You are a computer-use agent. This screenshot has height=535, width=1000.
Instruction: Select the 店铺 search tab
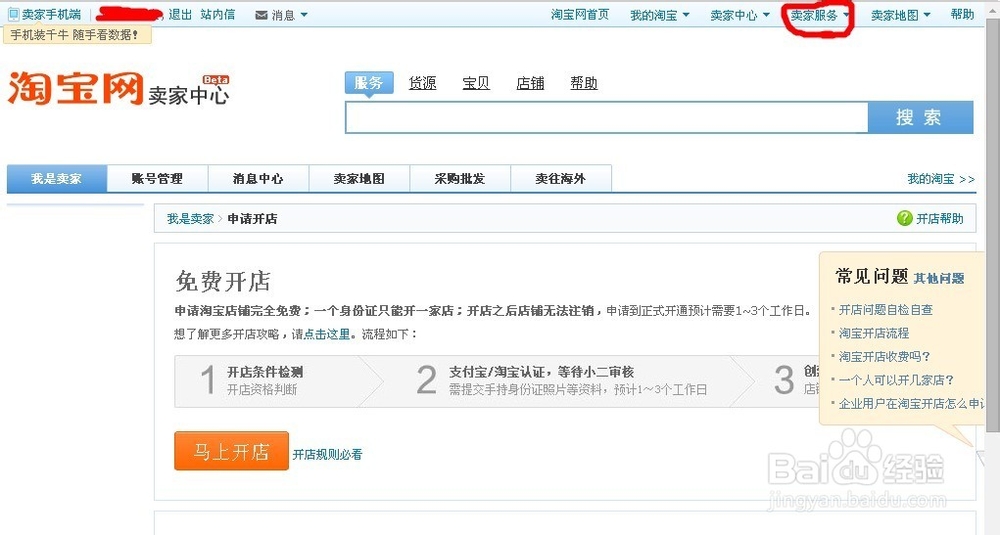530,83
